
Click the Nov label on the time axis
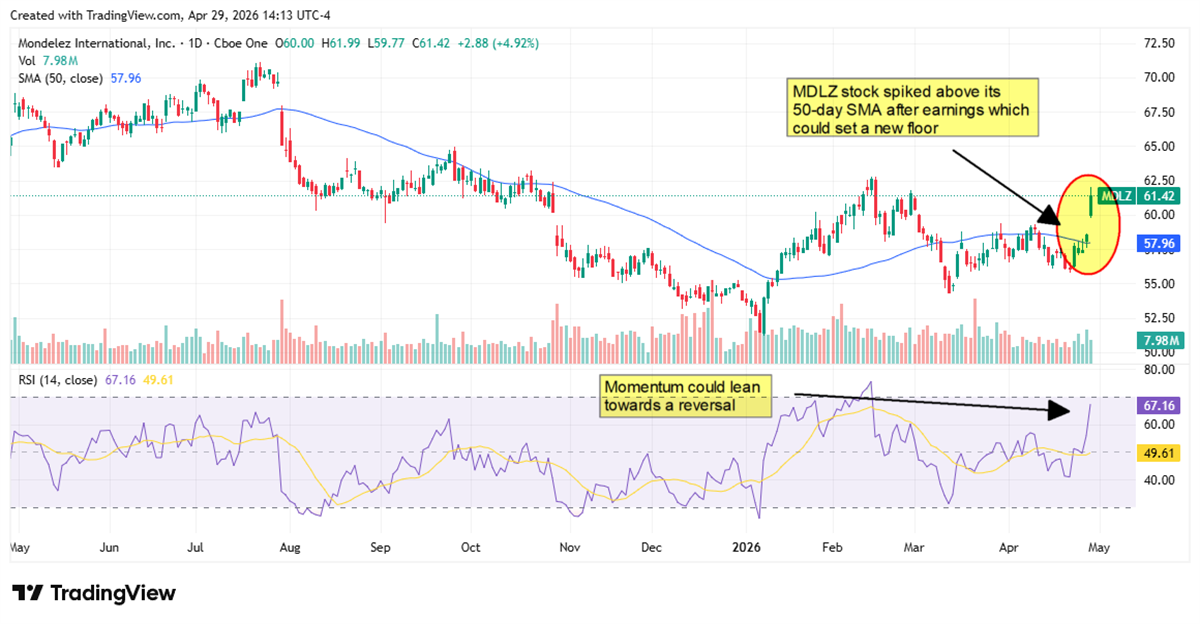(570, 548)
